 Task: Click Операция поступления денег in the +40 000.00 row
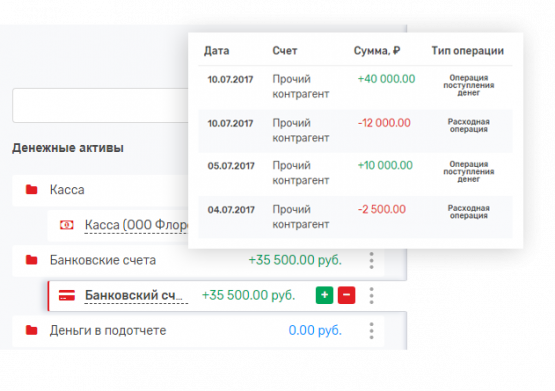coord(469,85)
